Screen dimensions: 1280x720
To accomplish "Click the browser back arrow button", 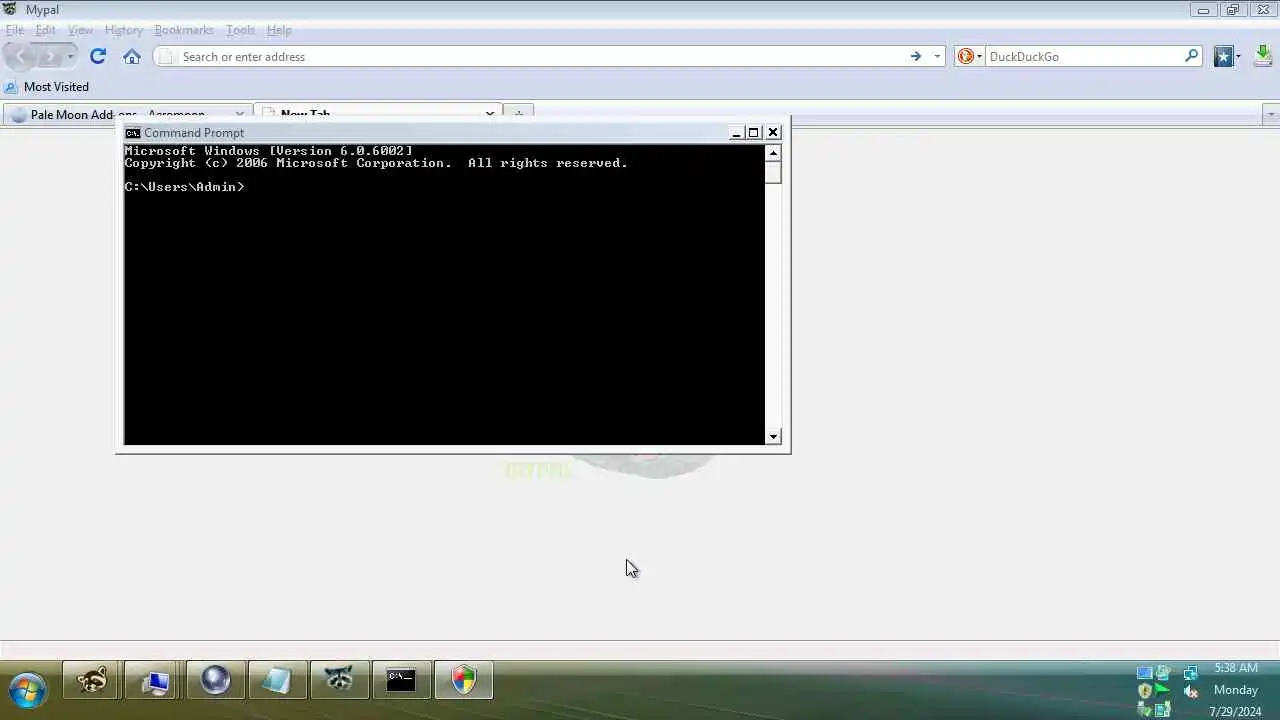I will coord(21,56).
